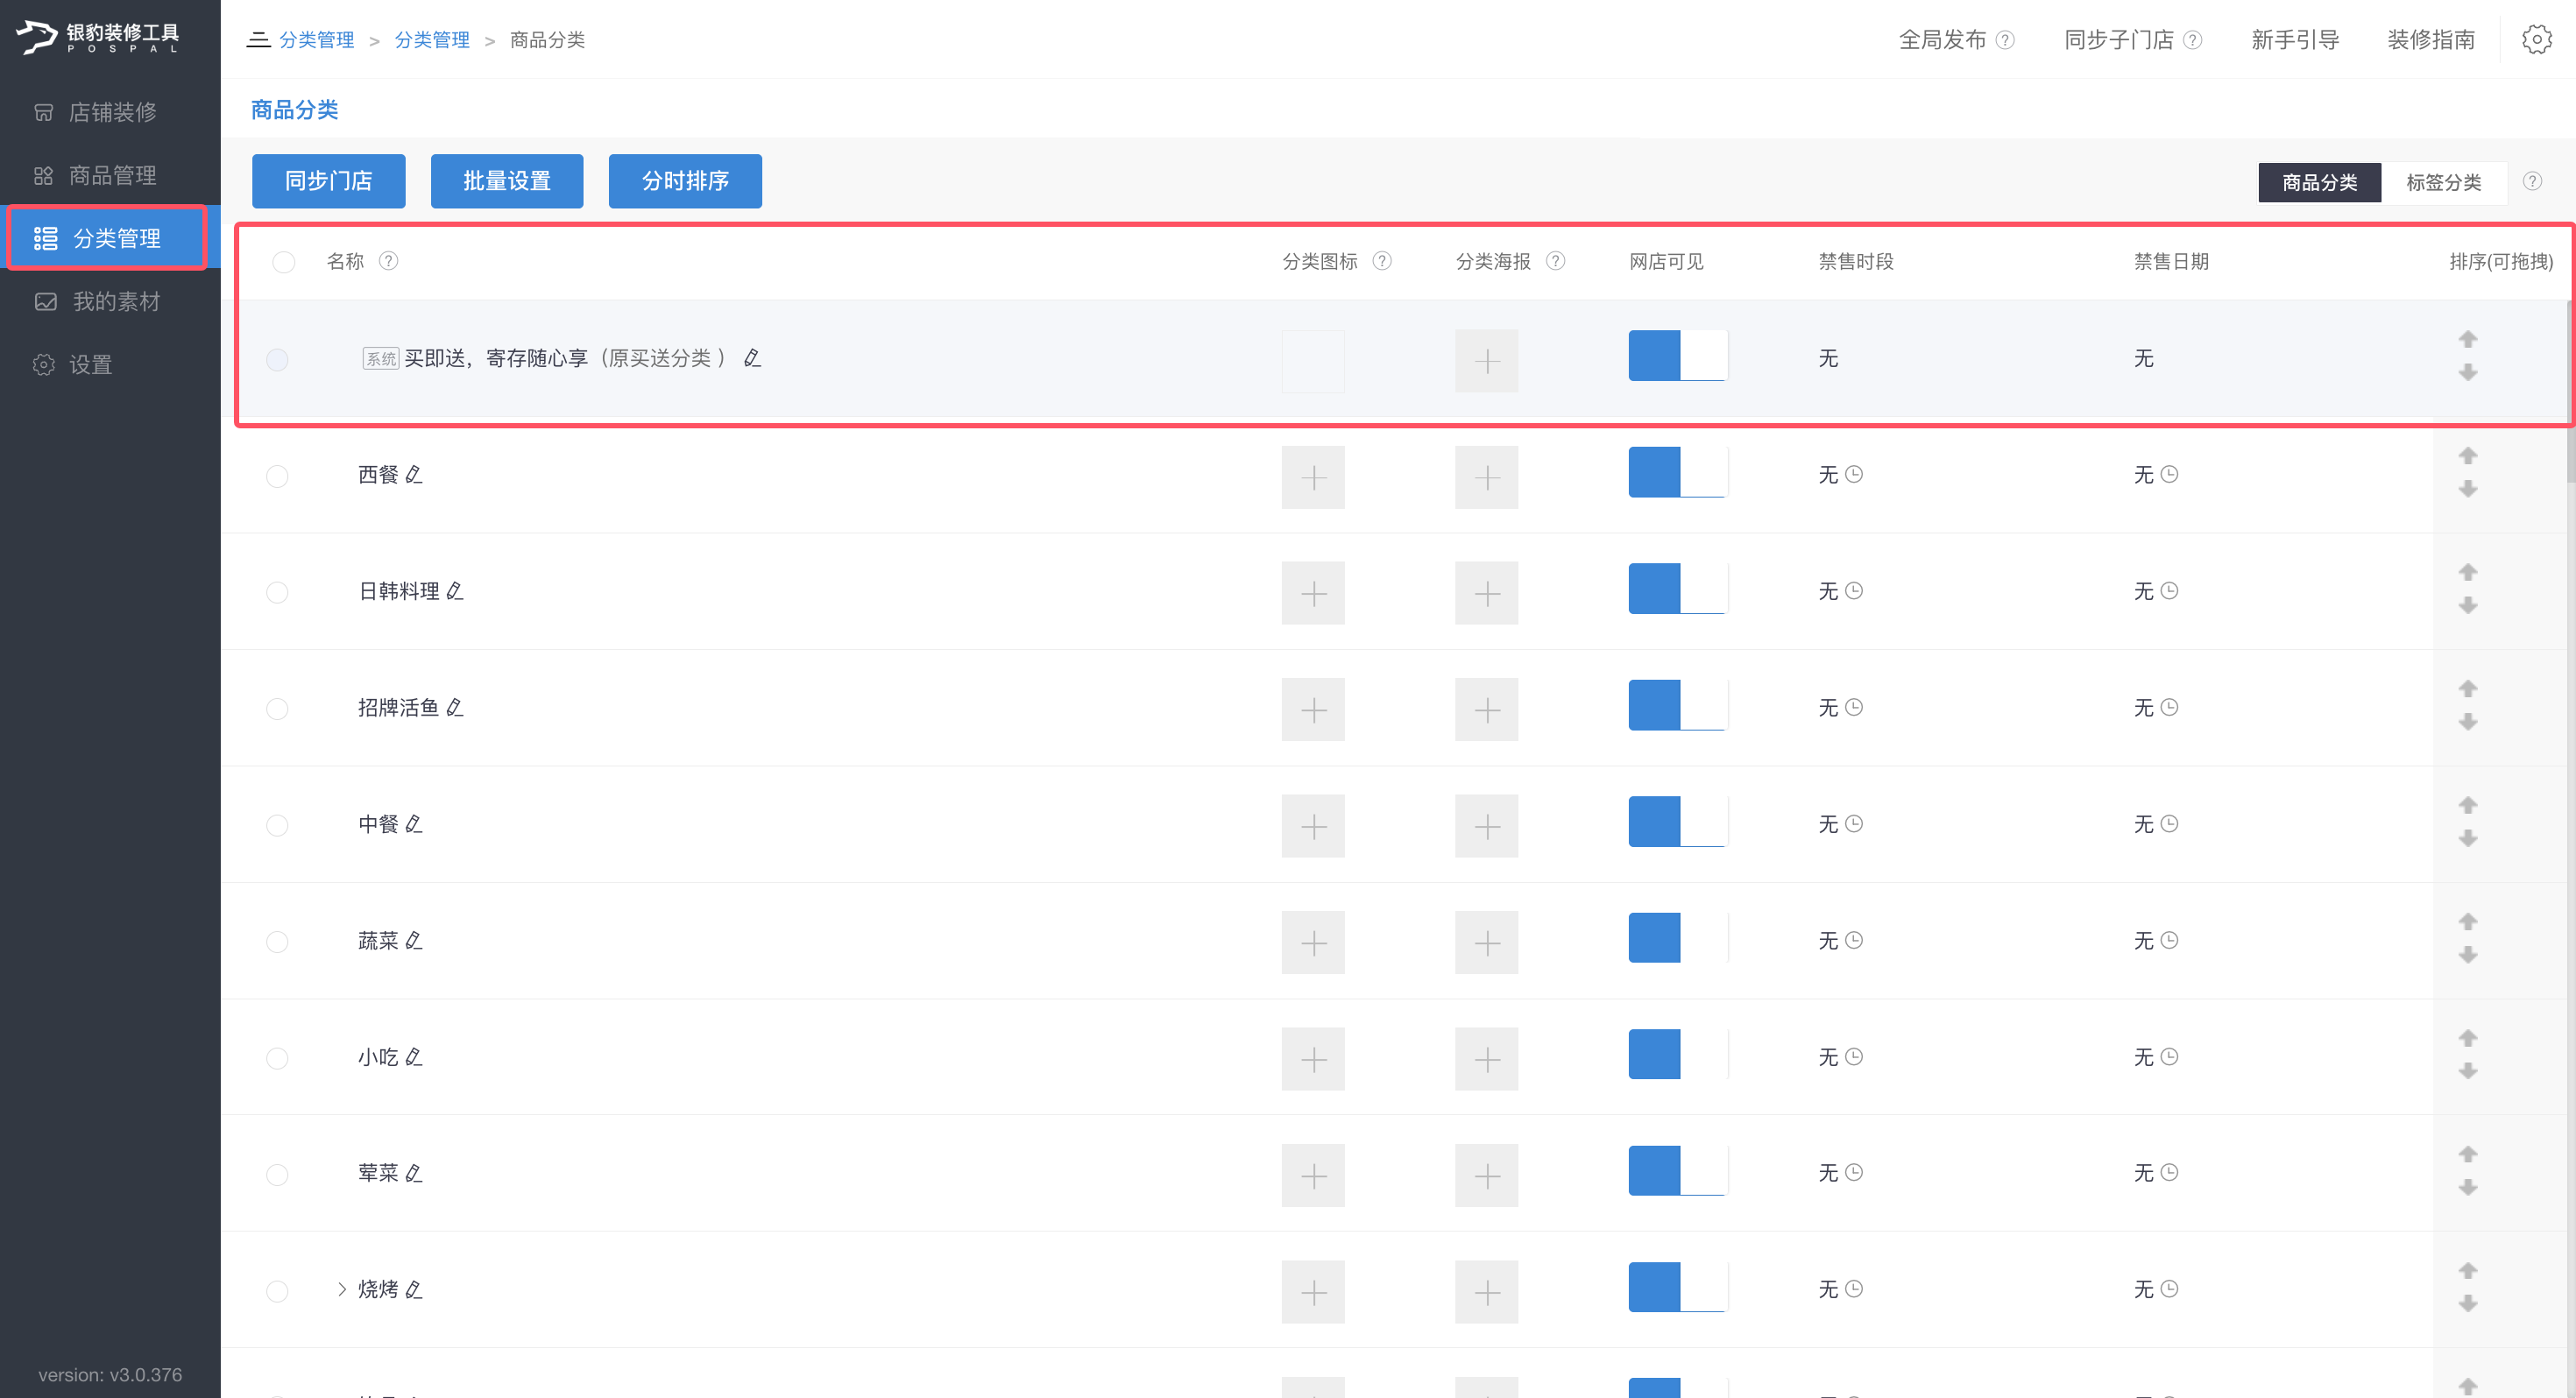Click the pencil icon next to 小吃

(414, 1057)
